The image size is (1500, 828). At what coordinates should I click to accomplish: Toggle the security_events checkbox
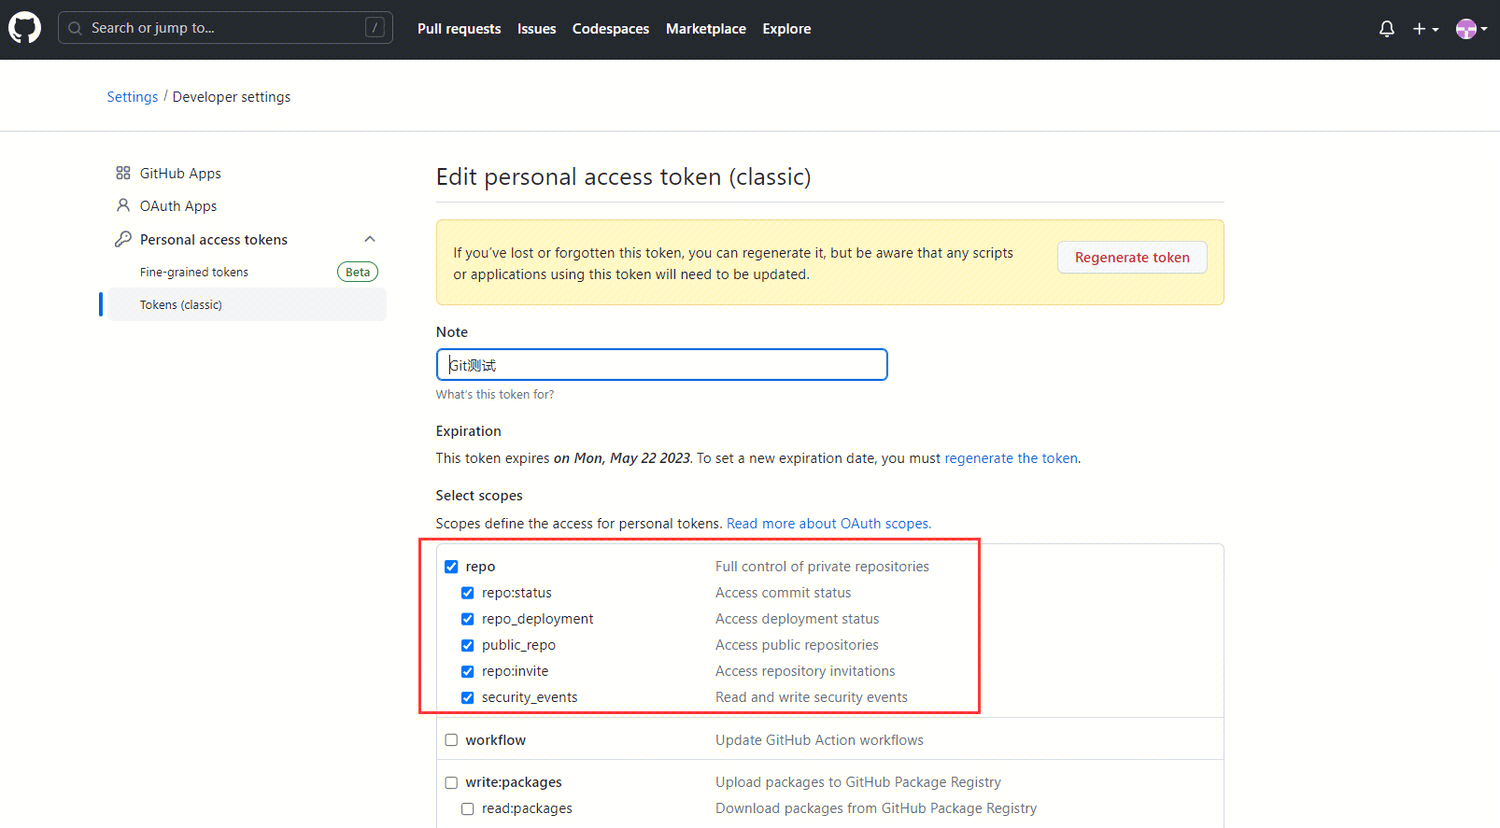(x=467, y=697)
